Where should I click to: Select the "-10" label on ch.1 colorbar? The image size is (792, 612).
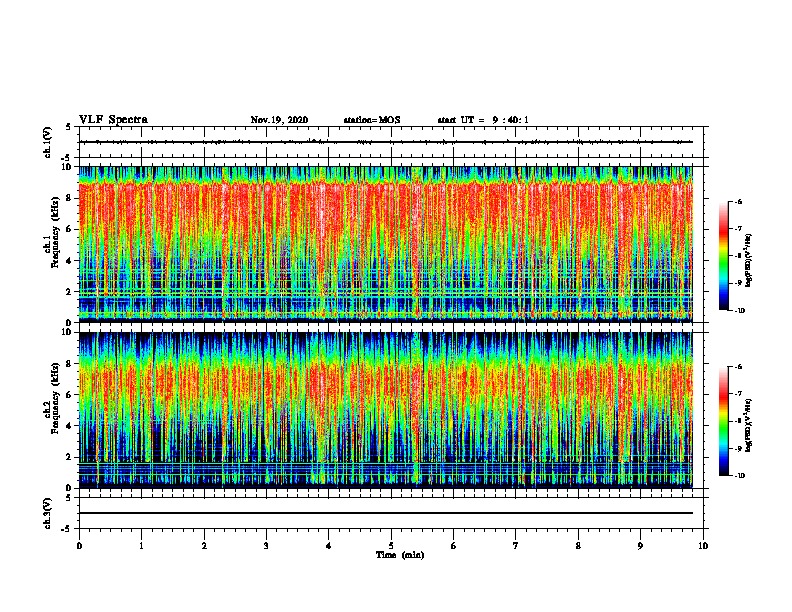coord(739,311)
